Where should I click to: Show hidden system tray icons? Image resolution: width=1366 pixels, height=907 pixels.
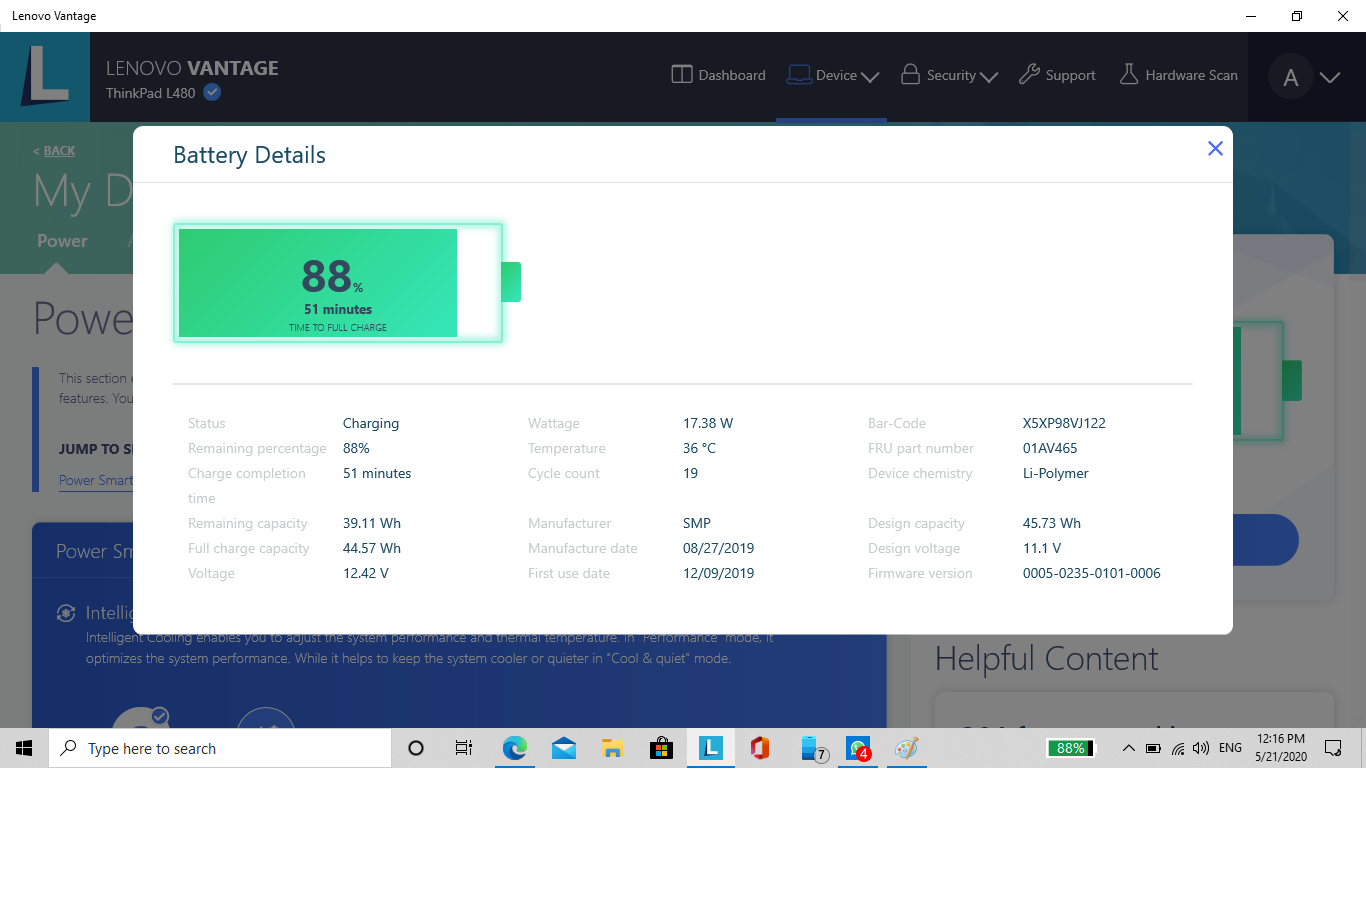(1128, 748)
